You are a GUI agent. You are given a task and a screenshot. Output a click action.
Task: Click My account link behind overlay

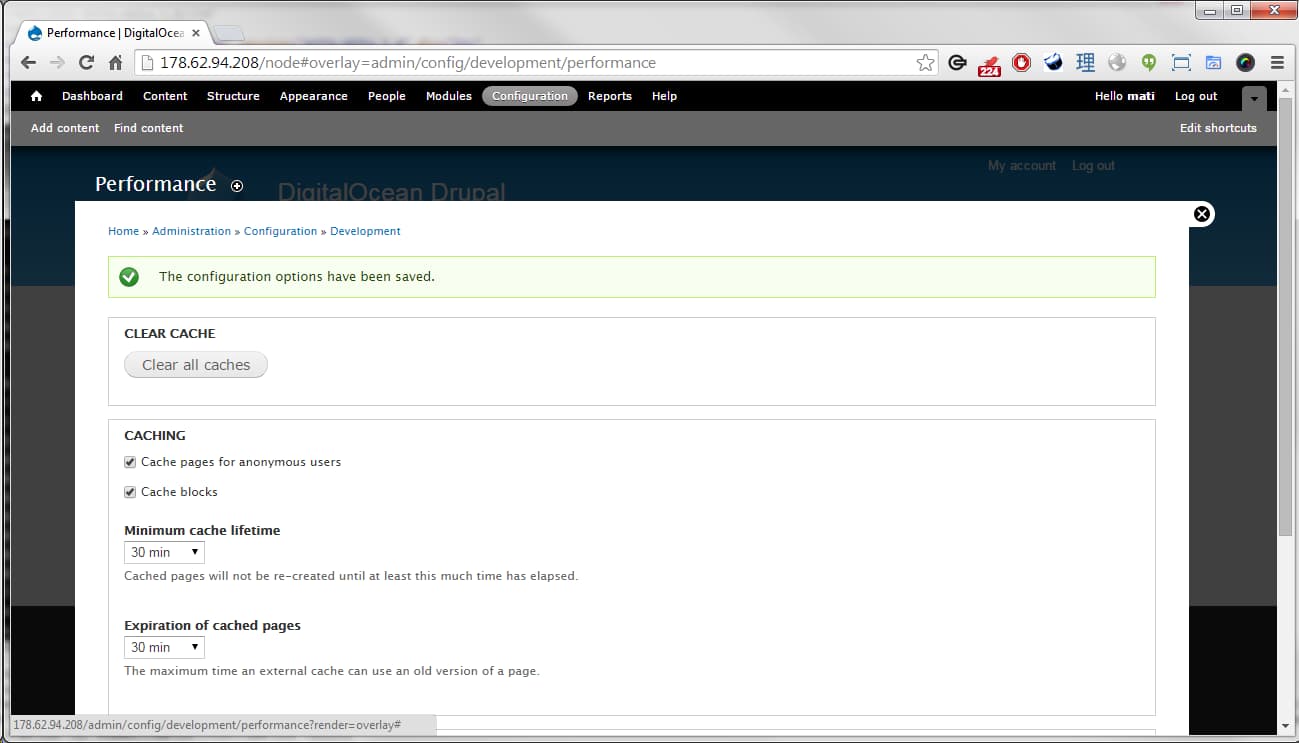pos(1022,166)
